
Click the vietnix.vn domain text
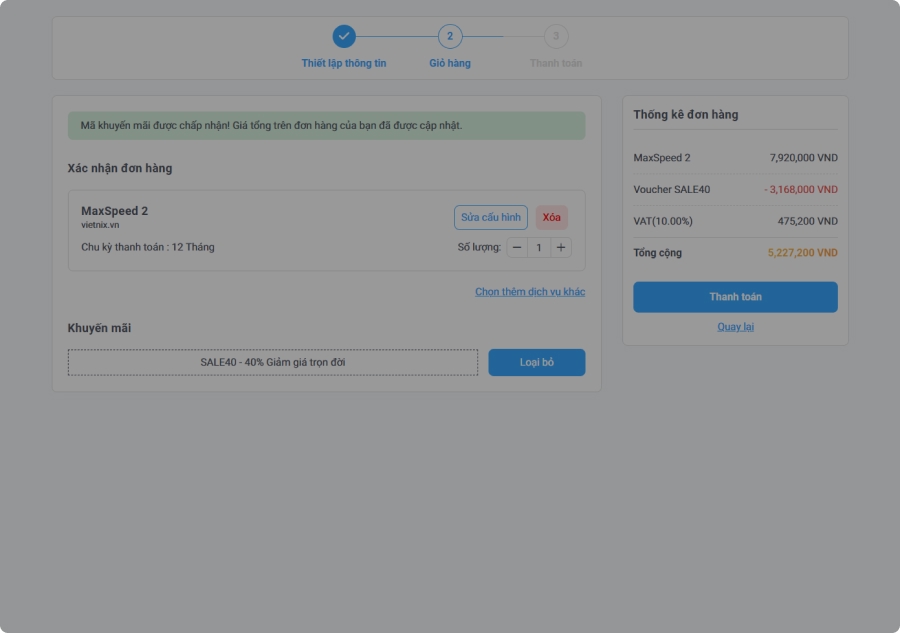point(100,225)
